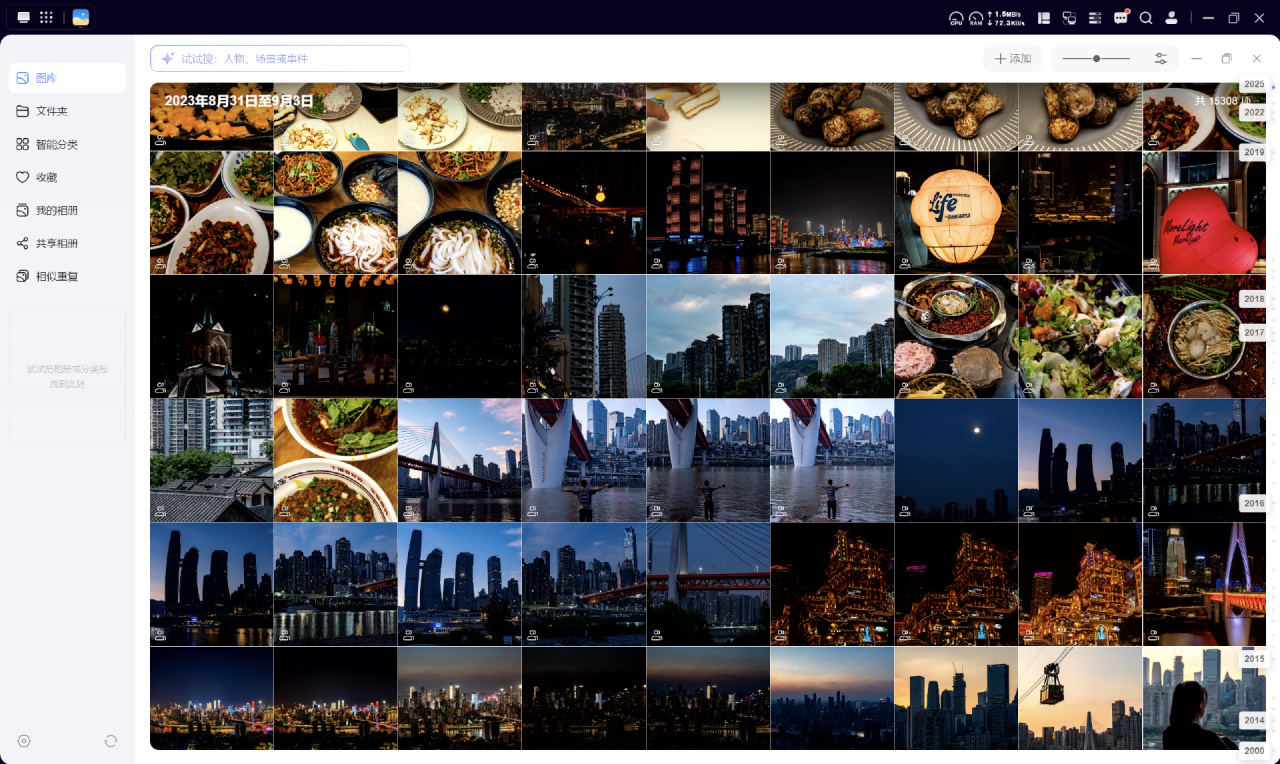
Task: Click the sparkle AI search icon
Action: (x=168, y=59)
